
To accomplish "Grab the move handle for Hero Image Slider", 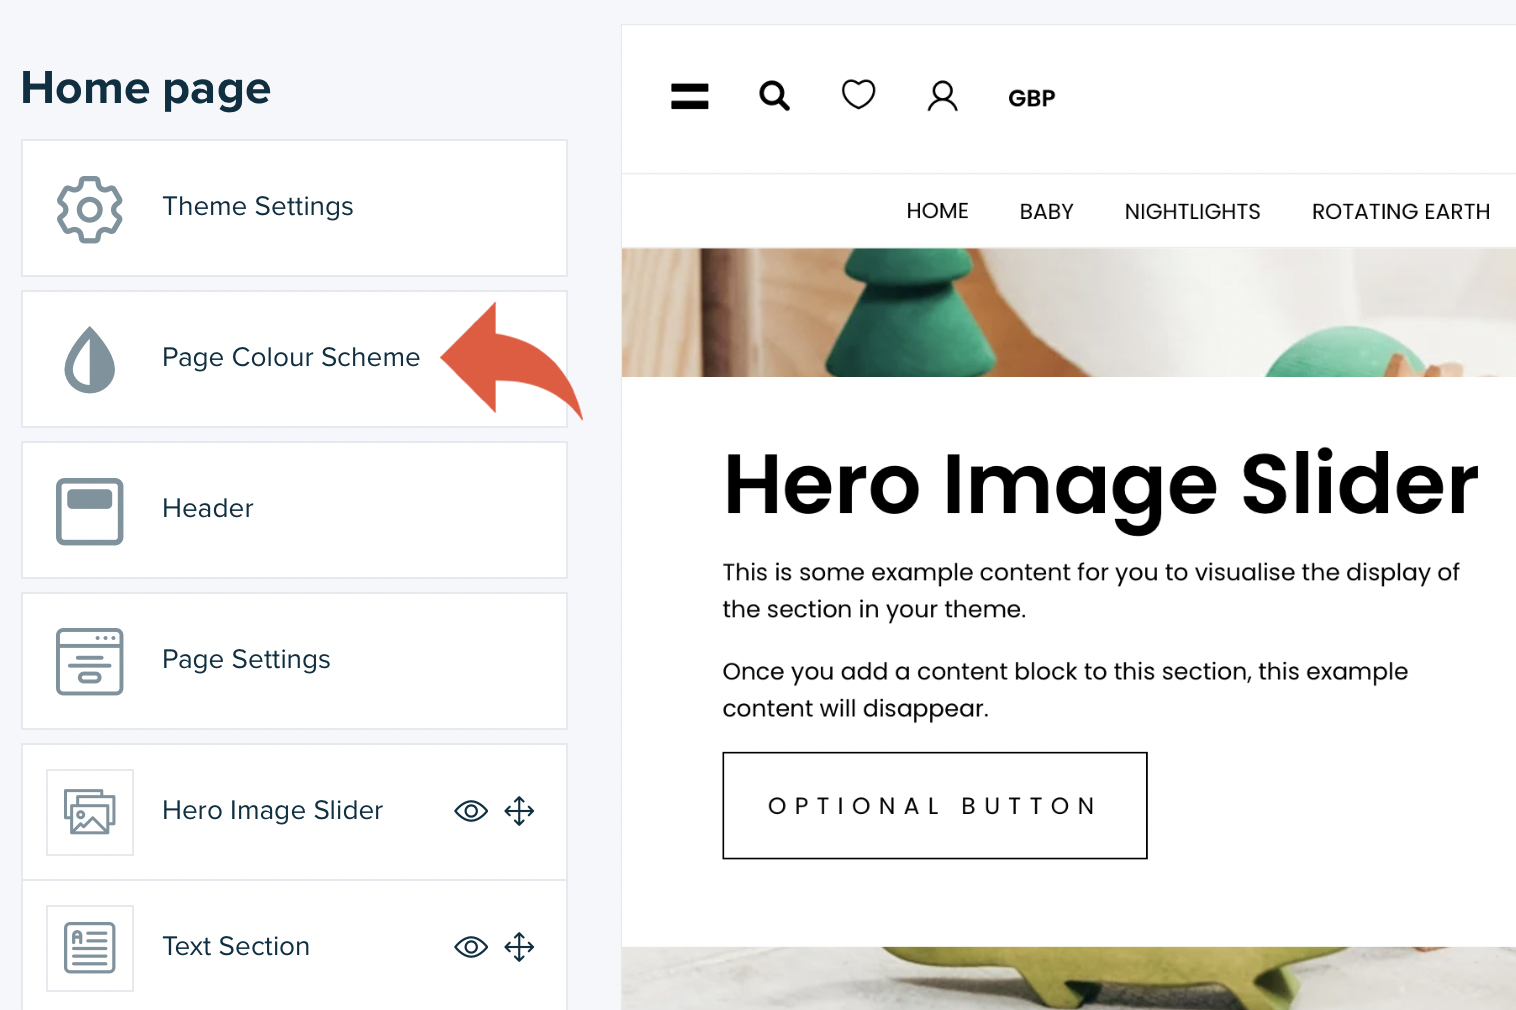I will (519, 811).
